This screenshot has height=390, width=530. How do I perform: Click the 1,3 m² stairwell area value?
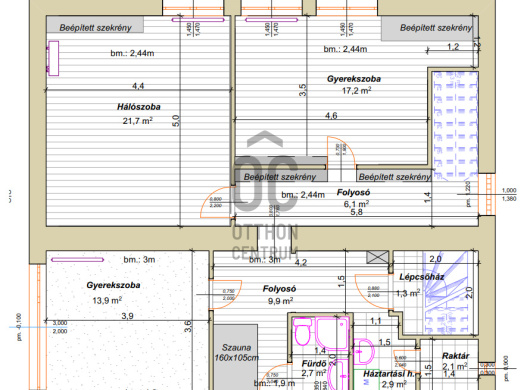tap(408, 293)
